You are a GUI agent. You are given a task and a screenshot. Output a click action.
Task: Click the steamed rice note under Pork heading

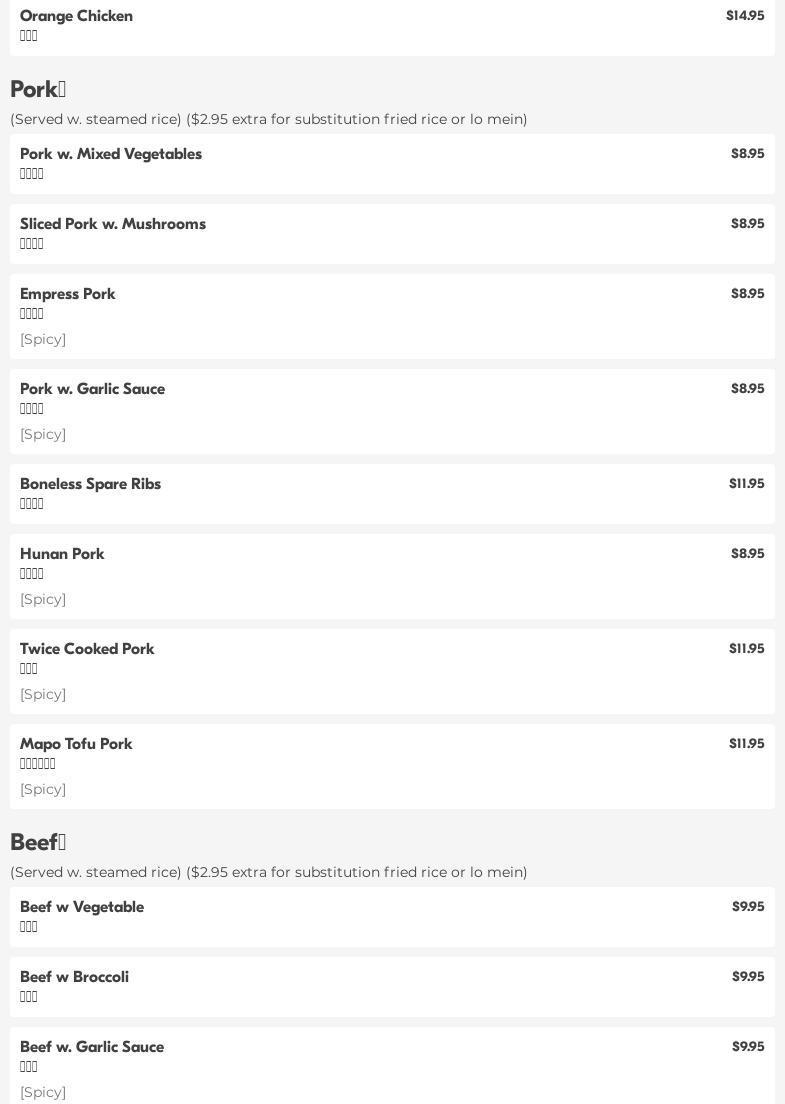pyautogui.click(x=268, y=119)
